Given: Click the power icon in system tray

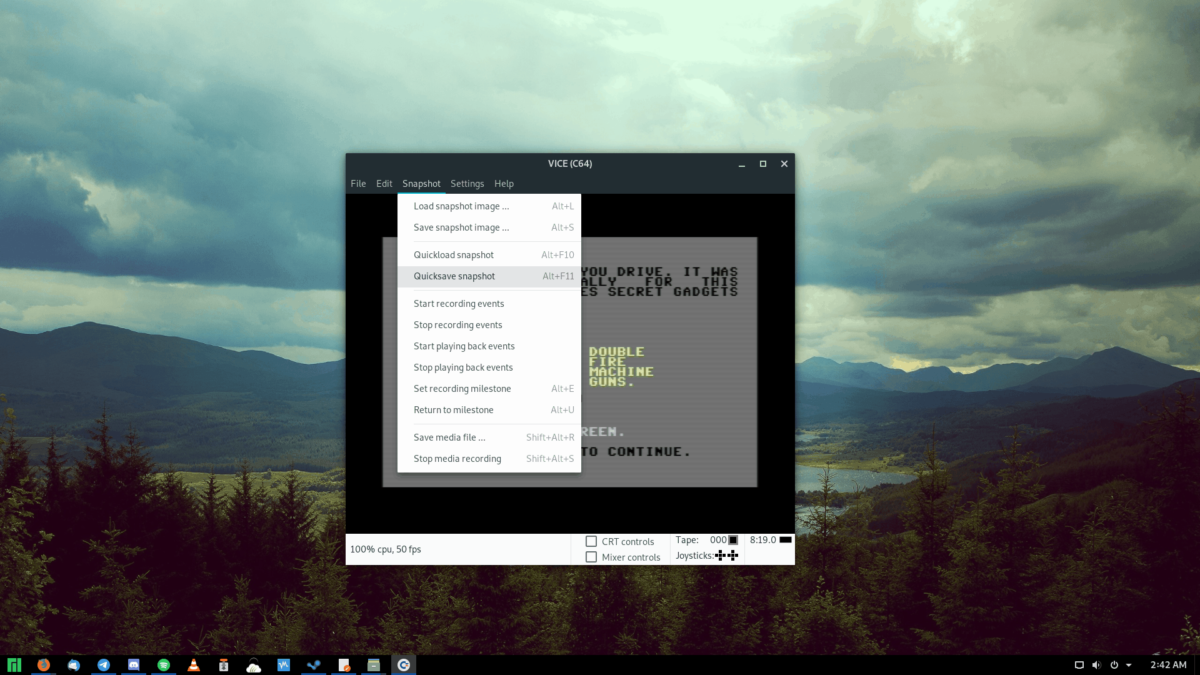Looking at the screenshot, I should (x=1113, y=665).
